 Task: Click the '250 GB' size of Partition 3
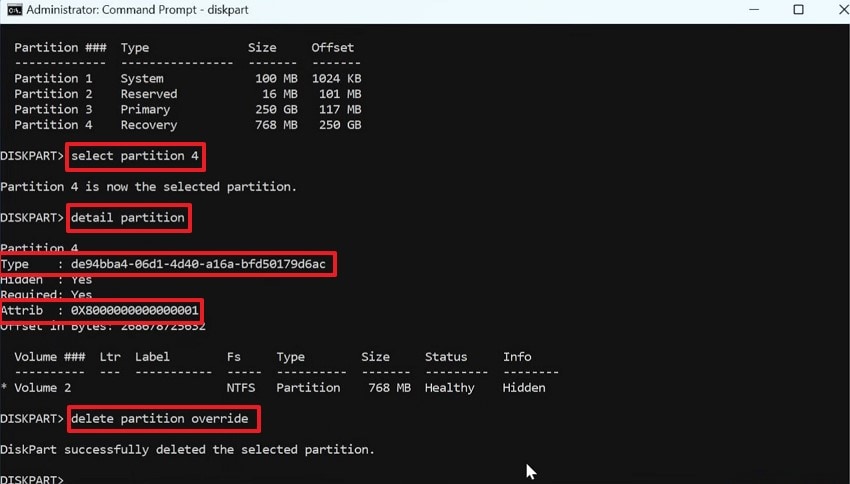(276, 109)
